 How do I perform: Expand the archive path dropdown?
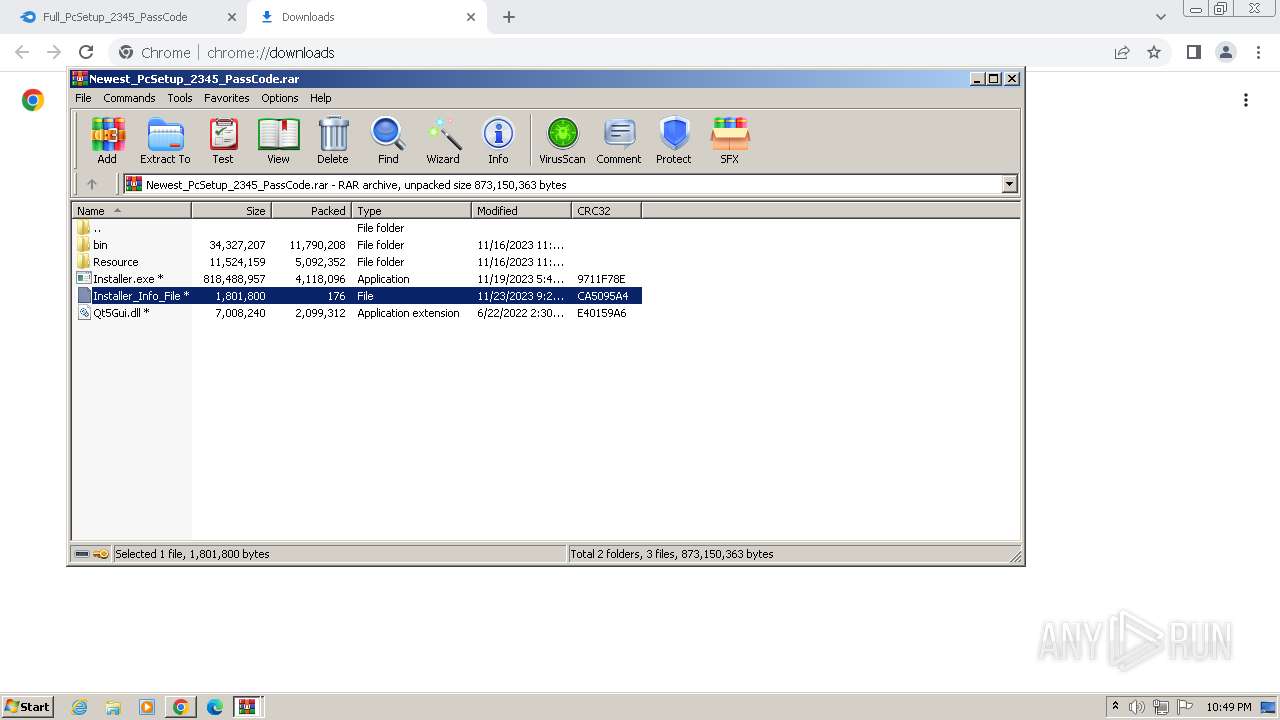(1009, 184)
